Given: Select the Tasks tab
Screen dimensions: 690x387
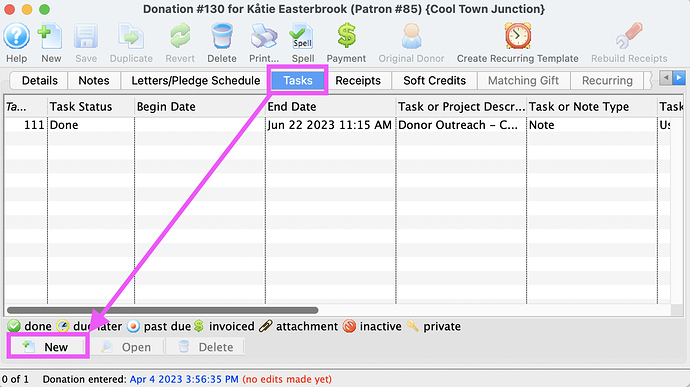Looking at the screenshot, I should point(298,81).
